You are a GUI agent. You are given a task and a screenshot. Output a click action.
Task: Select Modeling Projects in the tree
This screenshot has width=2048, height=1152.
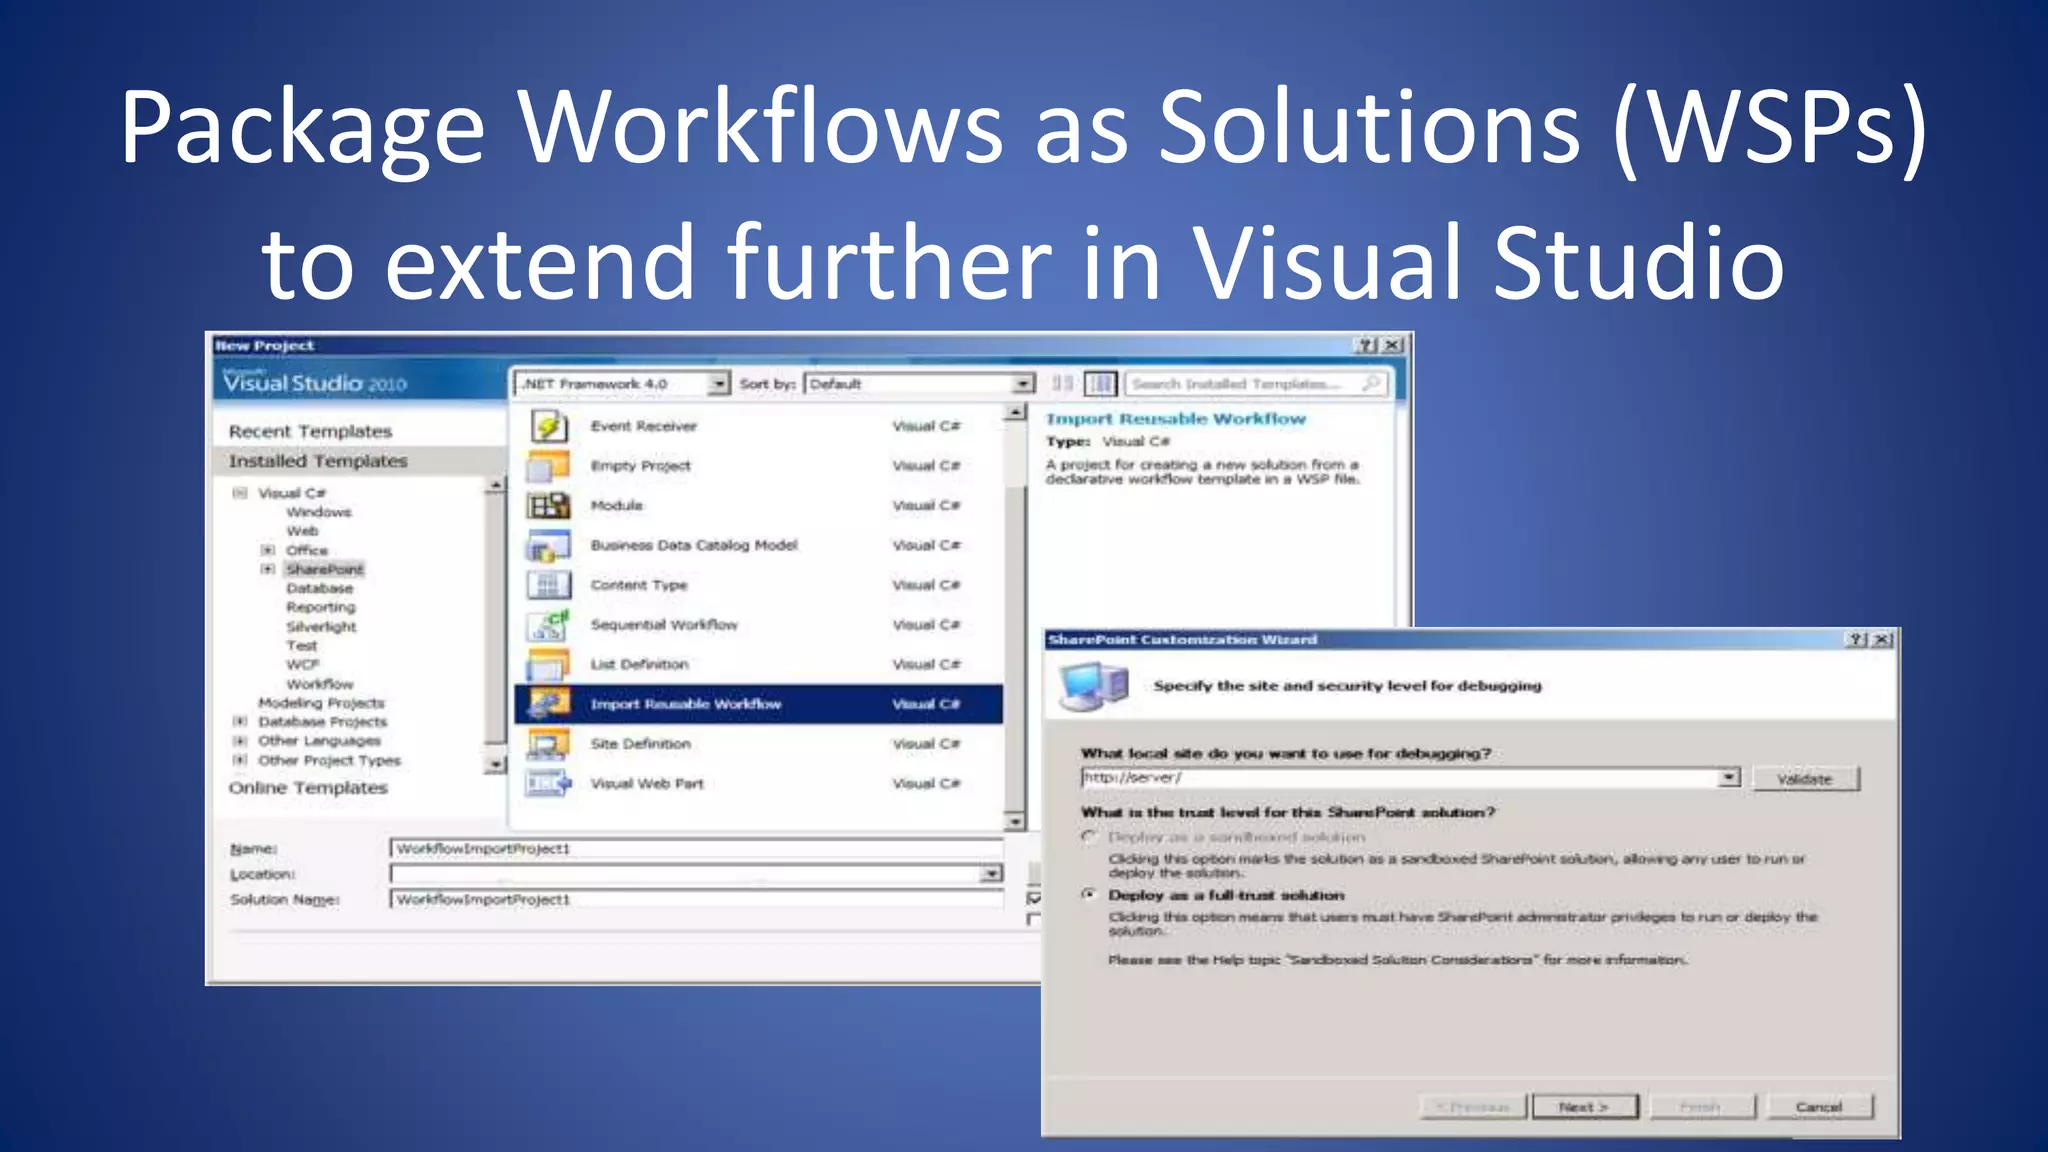[x=321, y=703]
